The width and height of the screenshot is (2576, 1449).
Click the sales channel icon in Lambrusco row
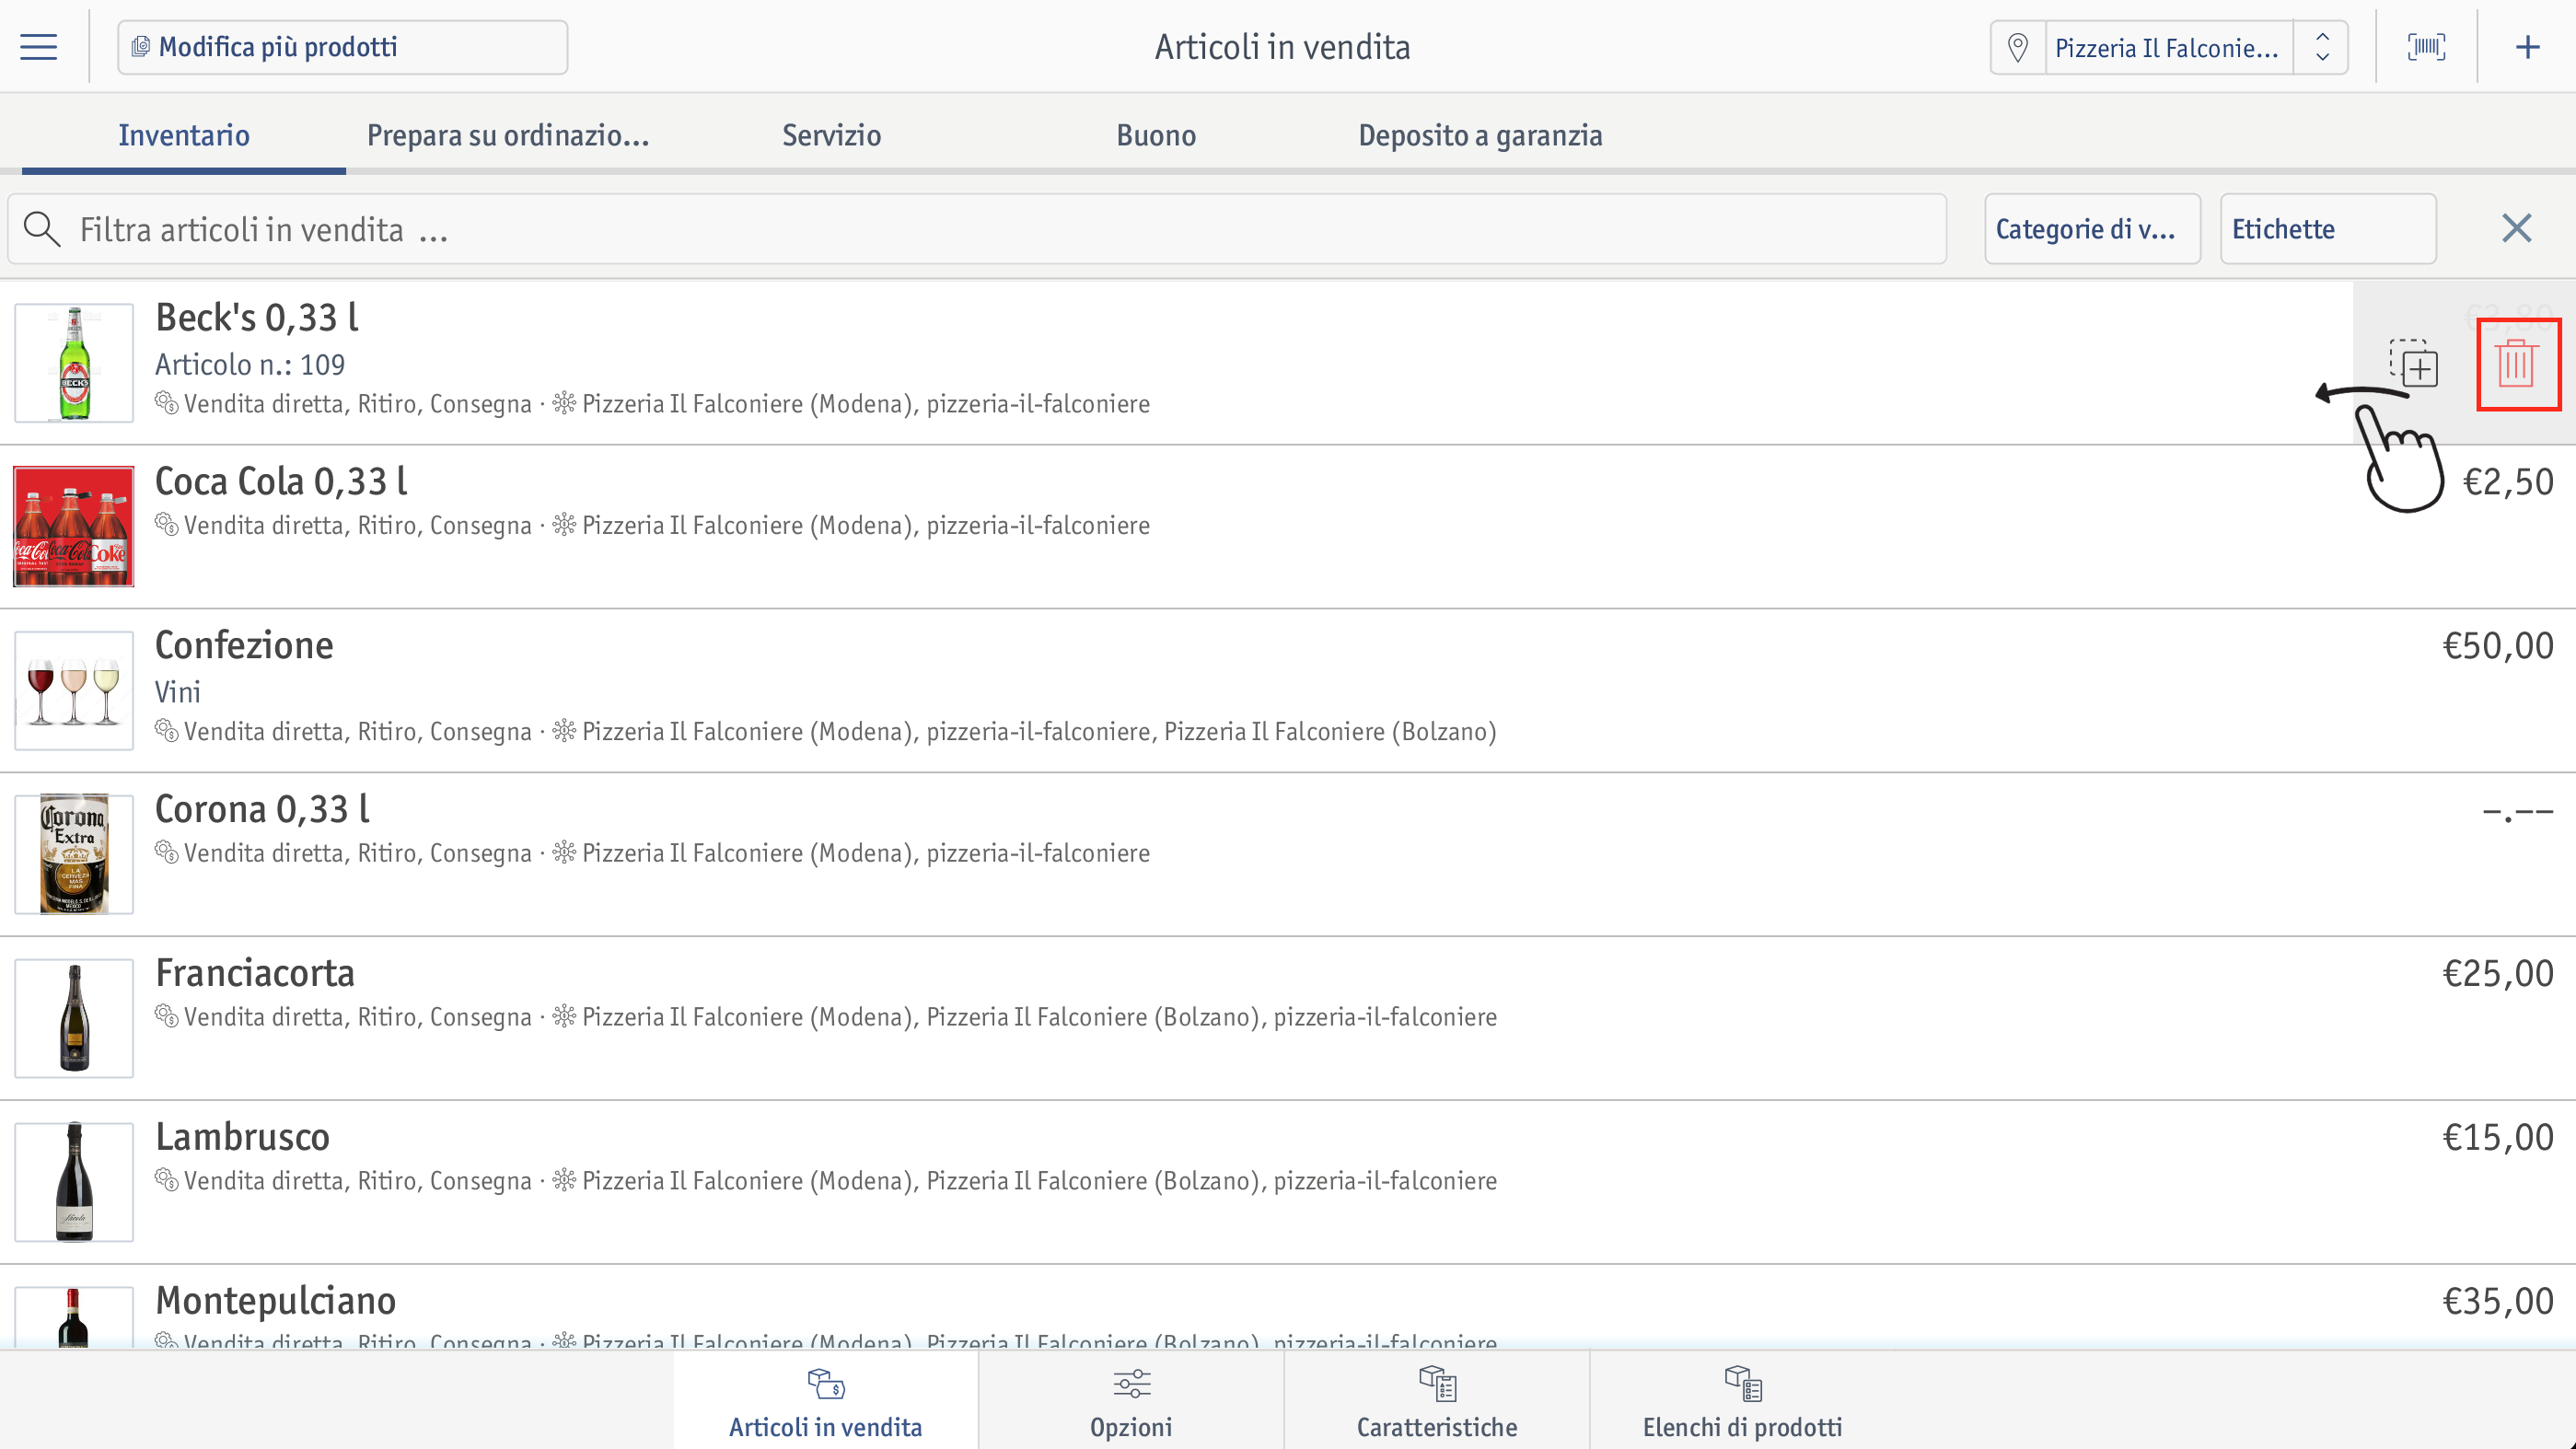pos(166,1180)
